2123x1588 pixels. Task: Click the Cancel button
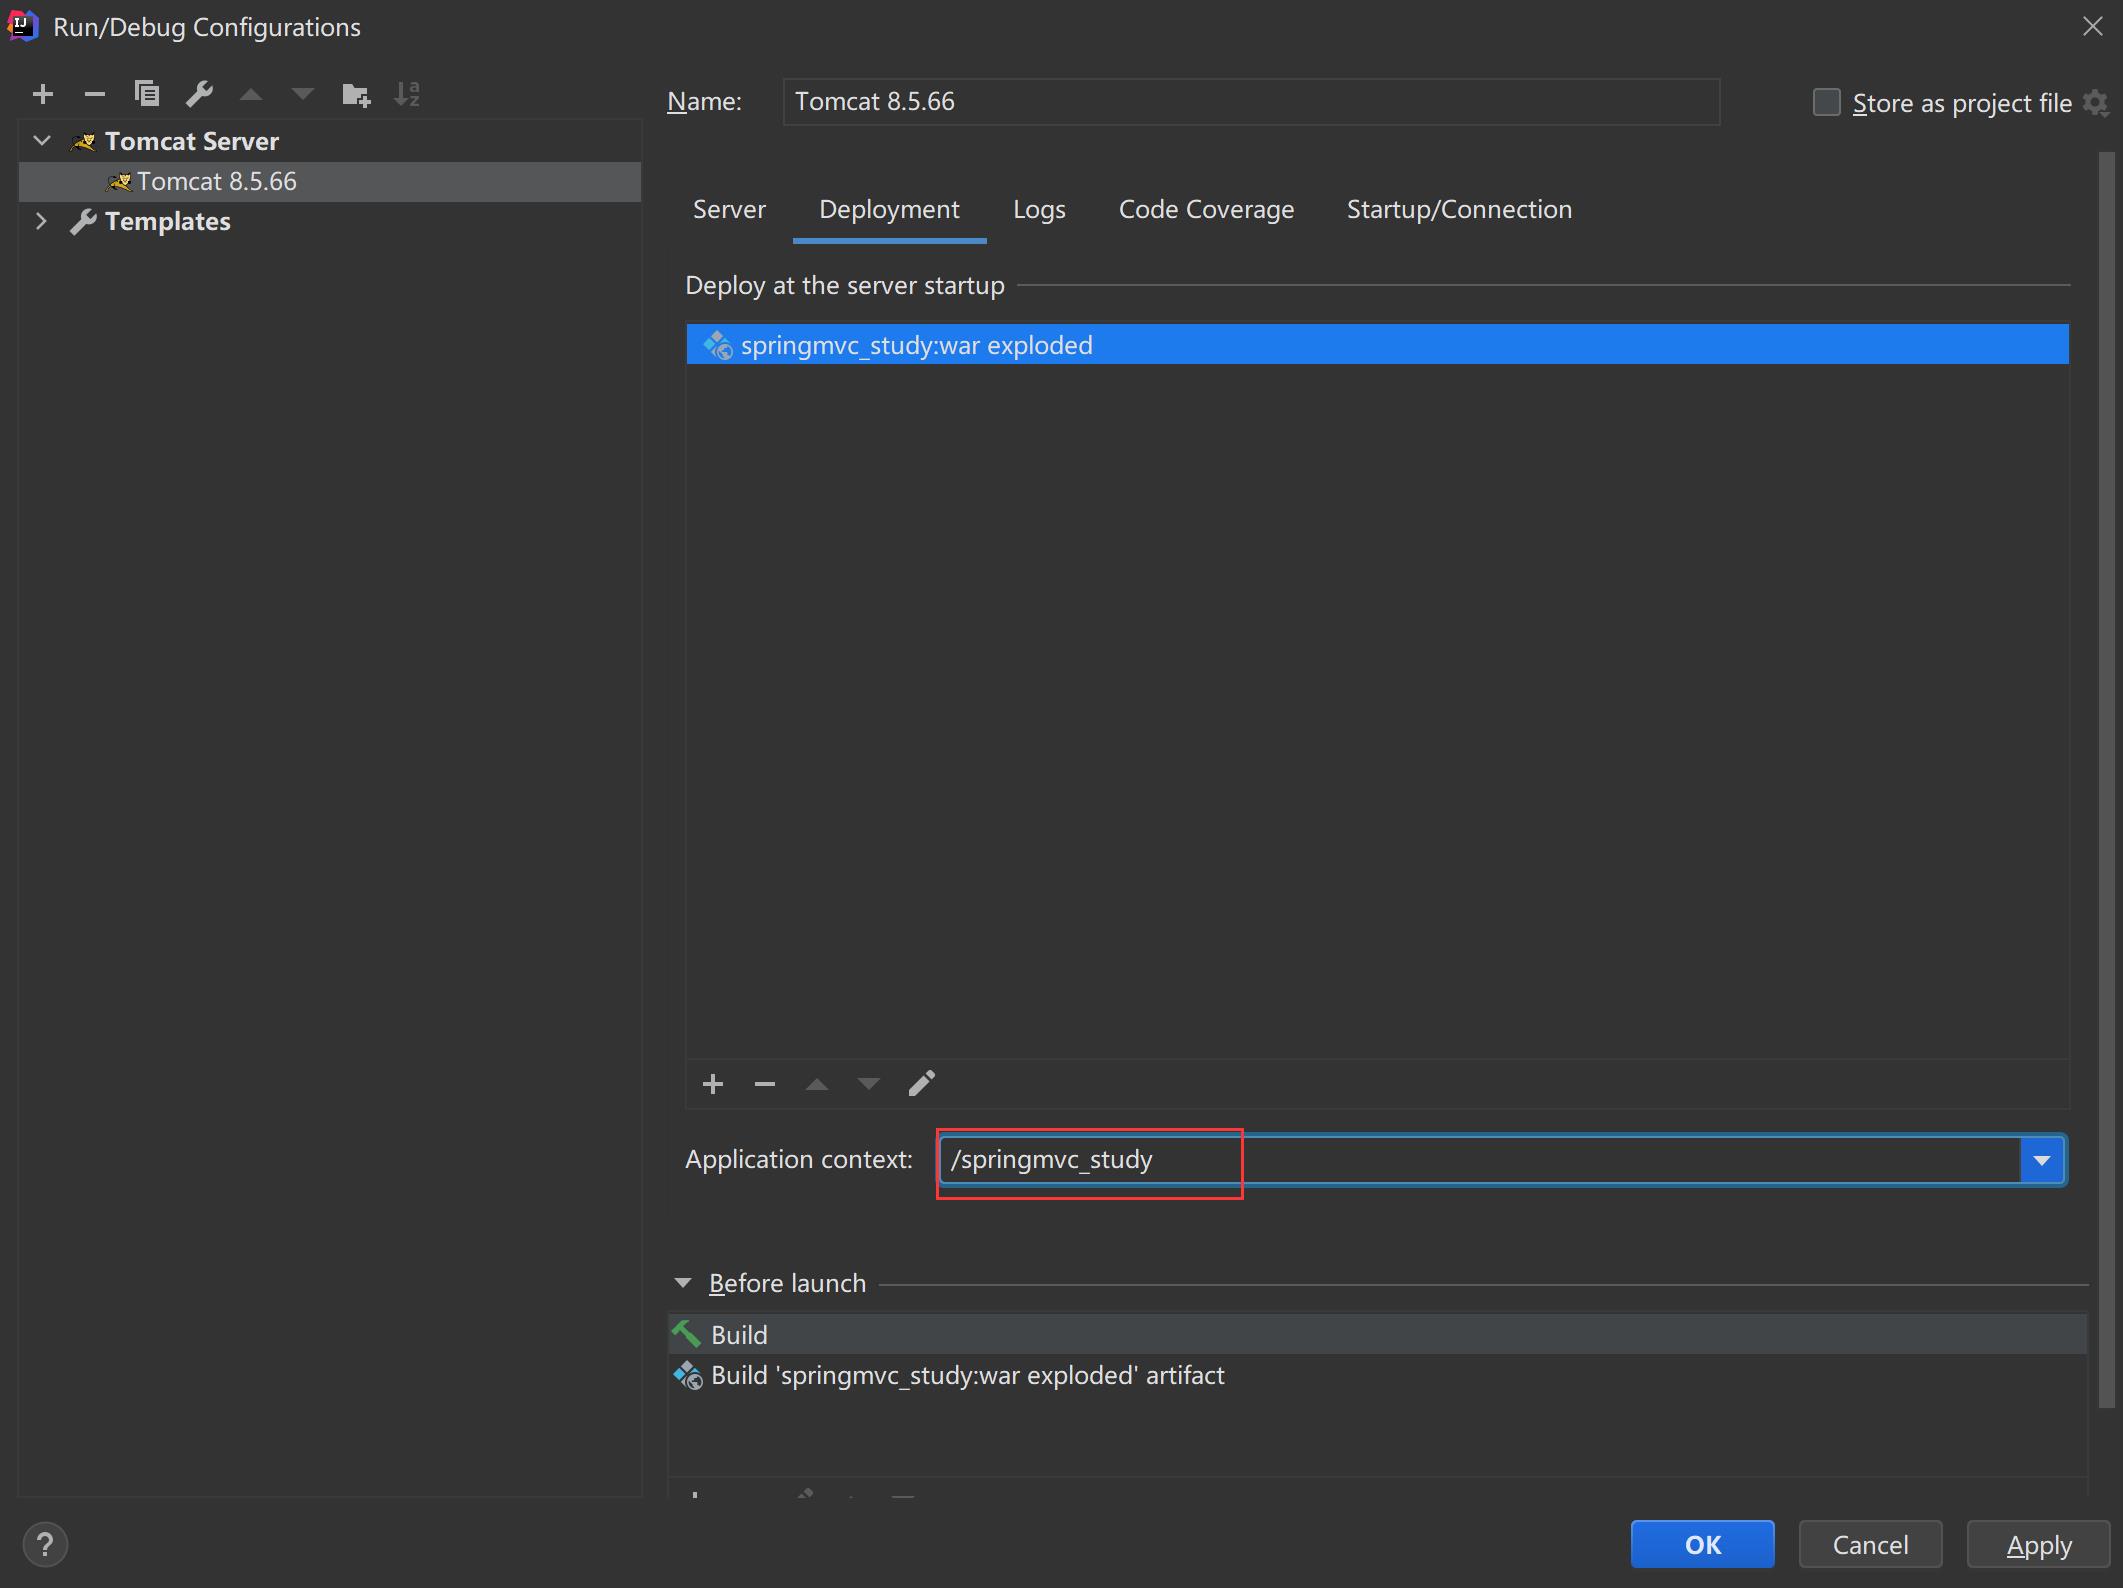[x=1870, y=1545]
